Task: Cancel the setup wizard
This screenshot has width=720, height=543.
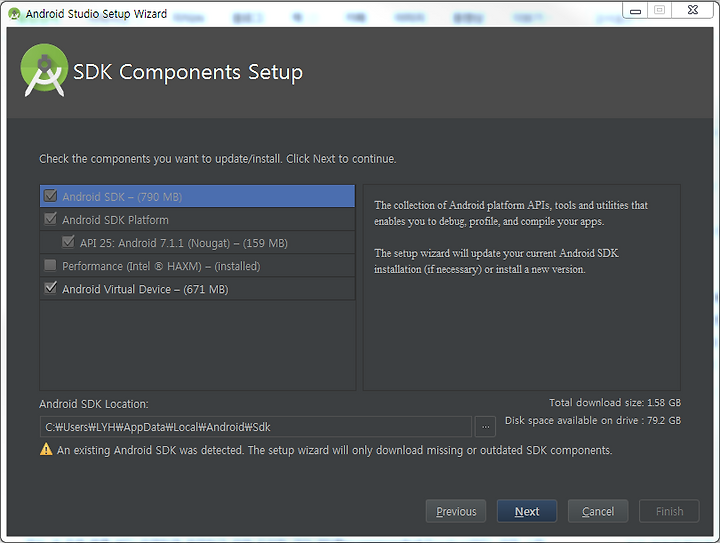Action: (598, 511)
